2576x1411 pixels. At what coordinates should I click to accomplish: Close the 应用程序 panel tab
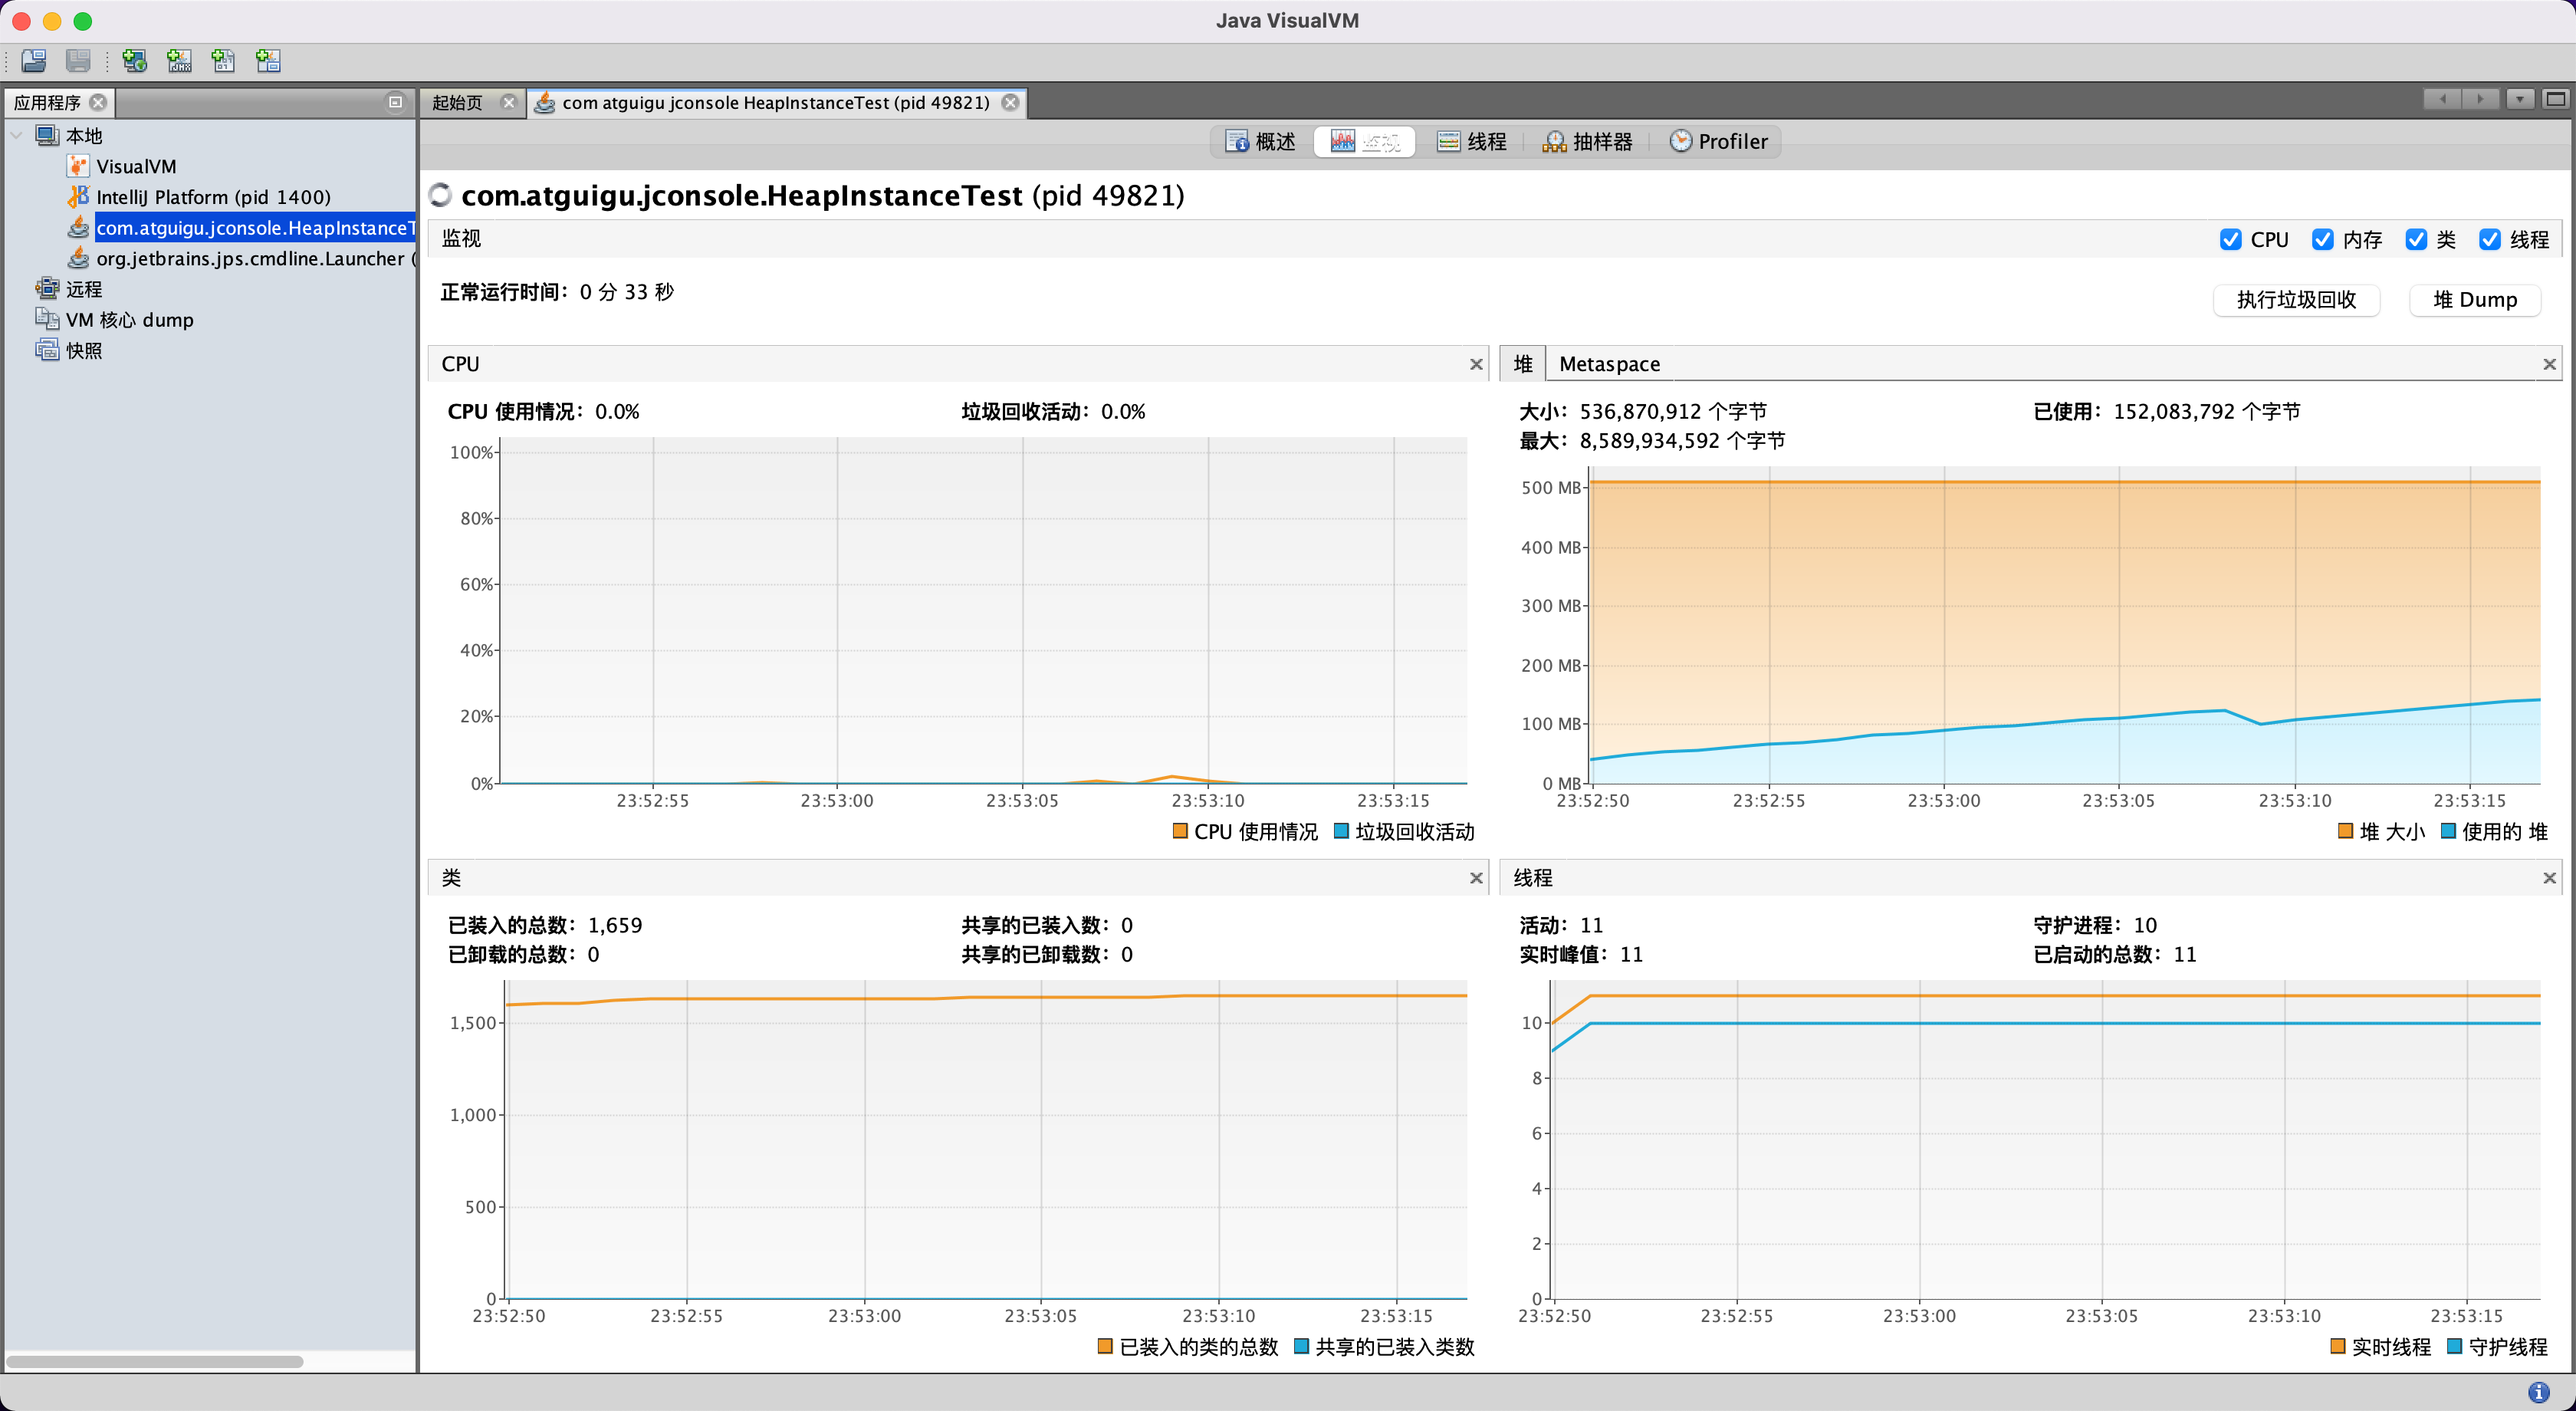point(98,102)
